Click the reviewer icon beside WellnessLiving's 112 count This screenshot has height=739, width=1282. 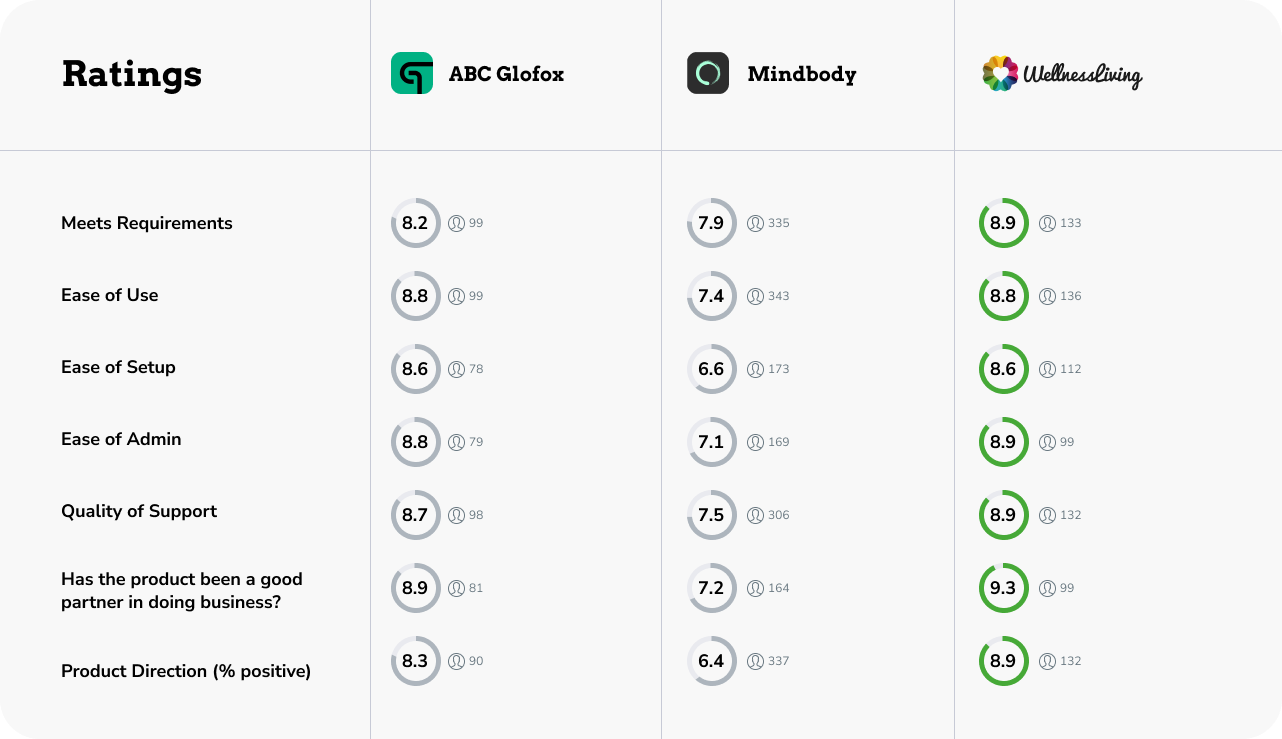1047,369
